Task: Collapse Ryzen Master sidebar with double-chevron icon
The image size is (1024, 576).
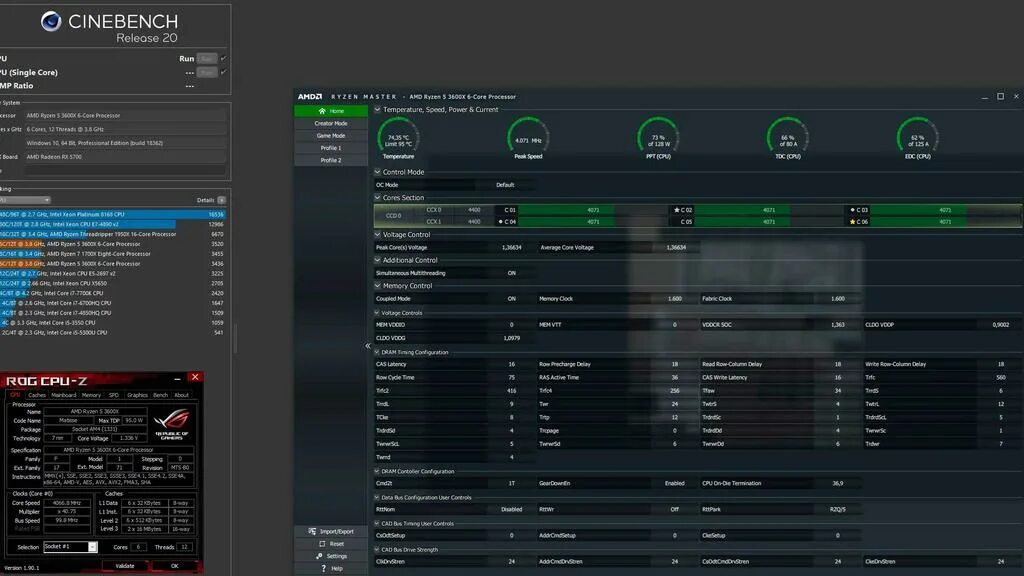Action: (x=368, y=346)
